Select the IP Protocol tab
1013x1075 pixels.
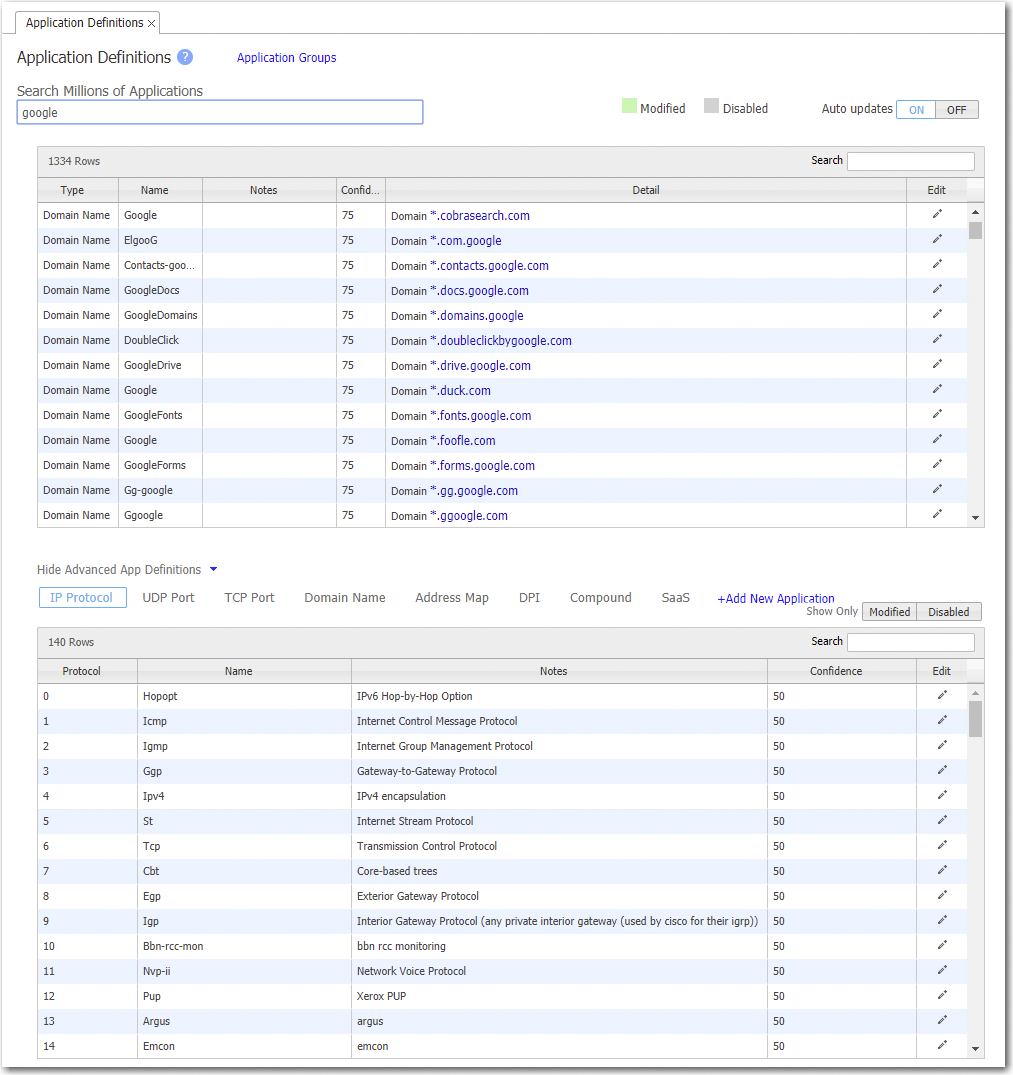pos(82,597)
